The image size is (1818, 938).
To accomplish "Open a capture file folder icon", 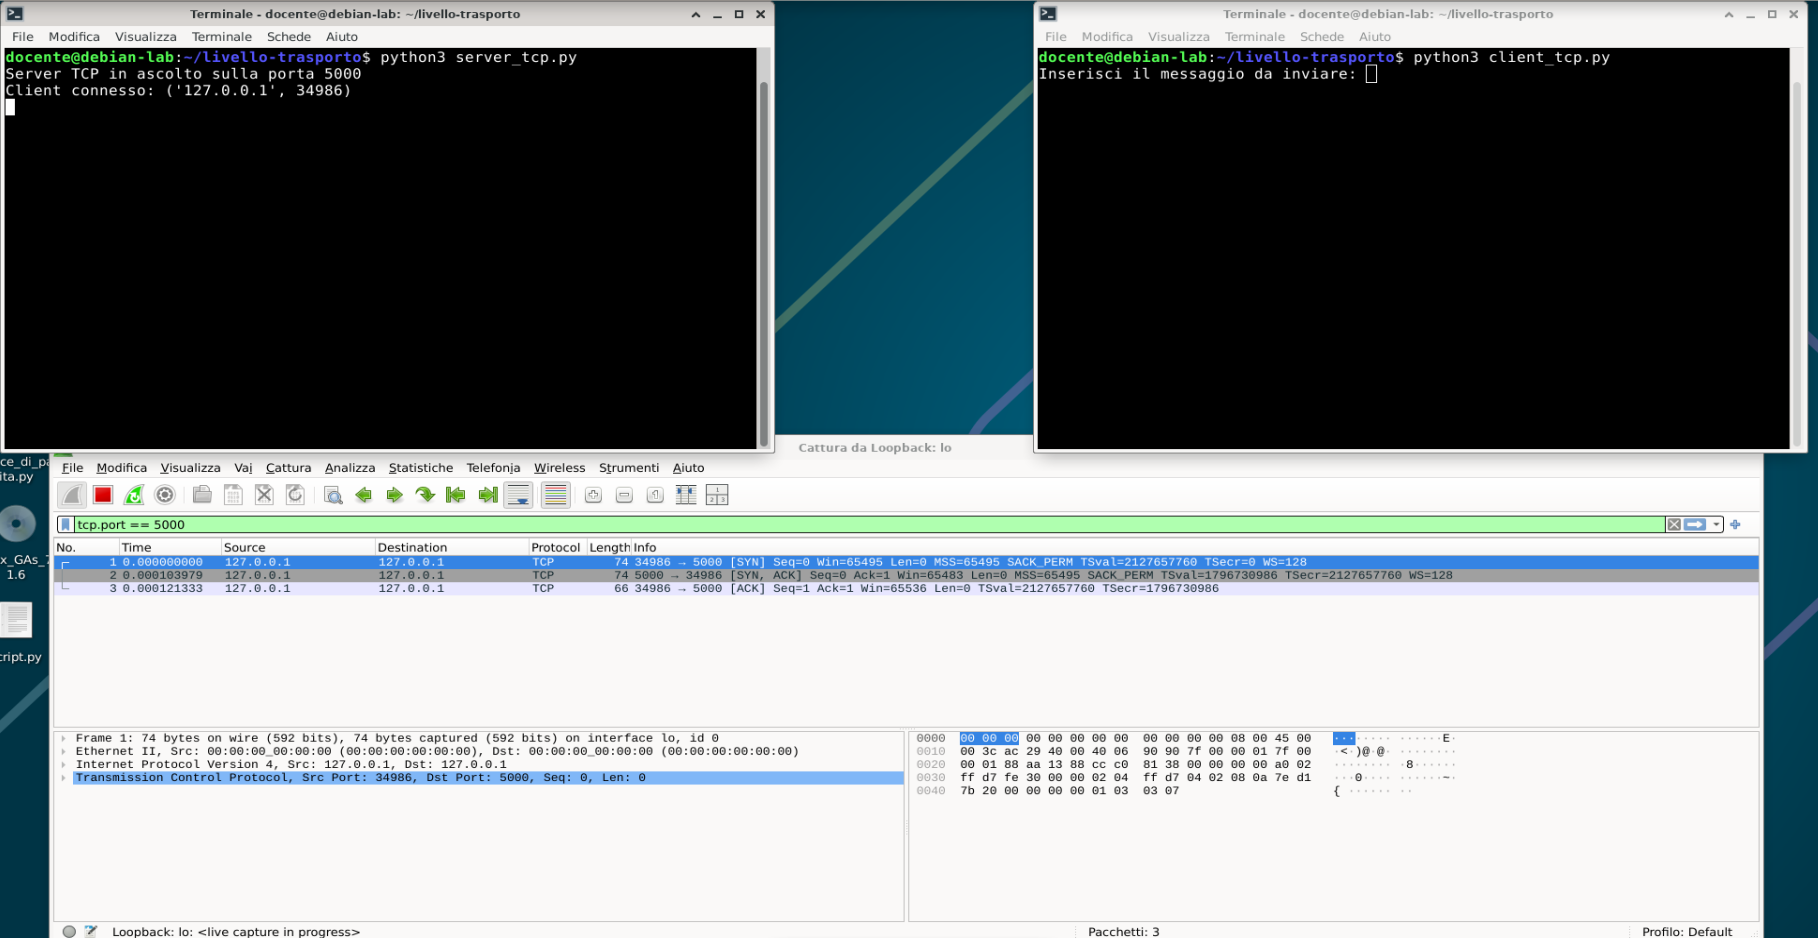I will [202, 495].
